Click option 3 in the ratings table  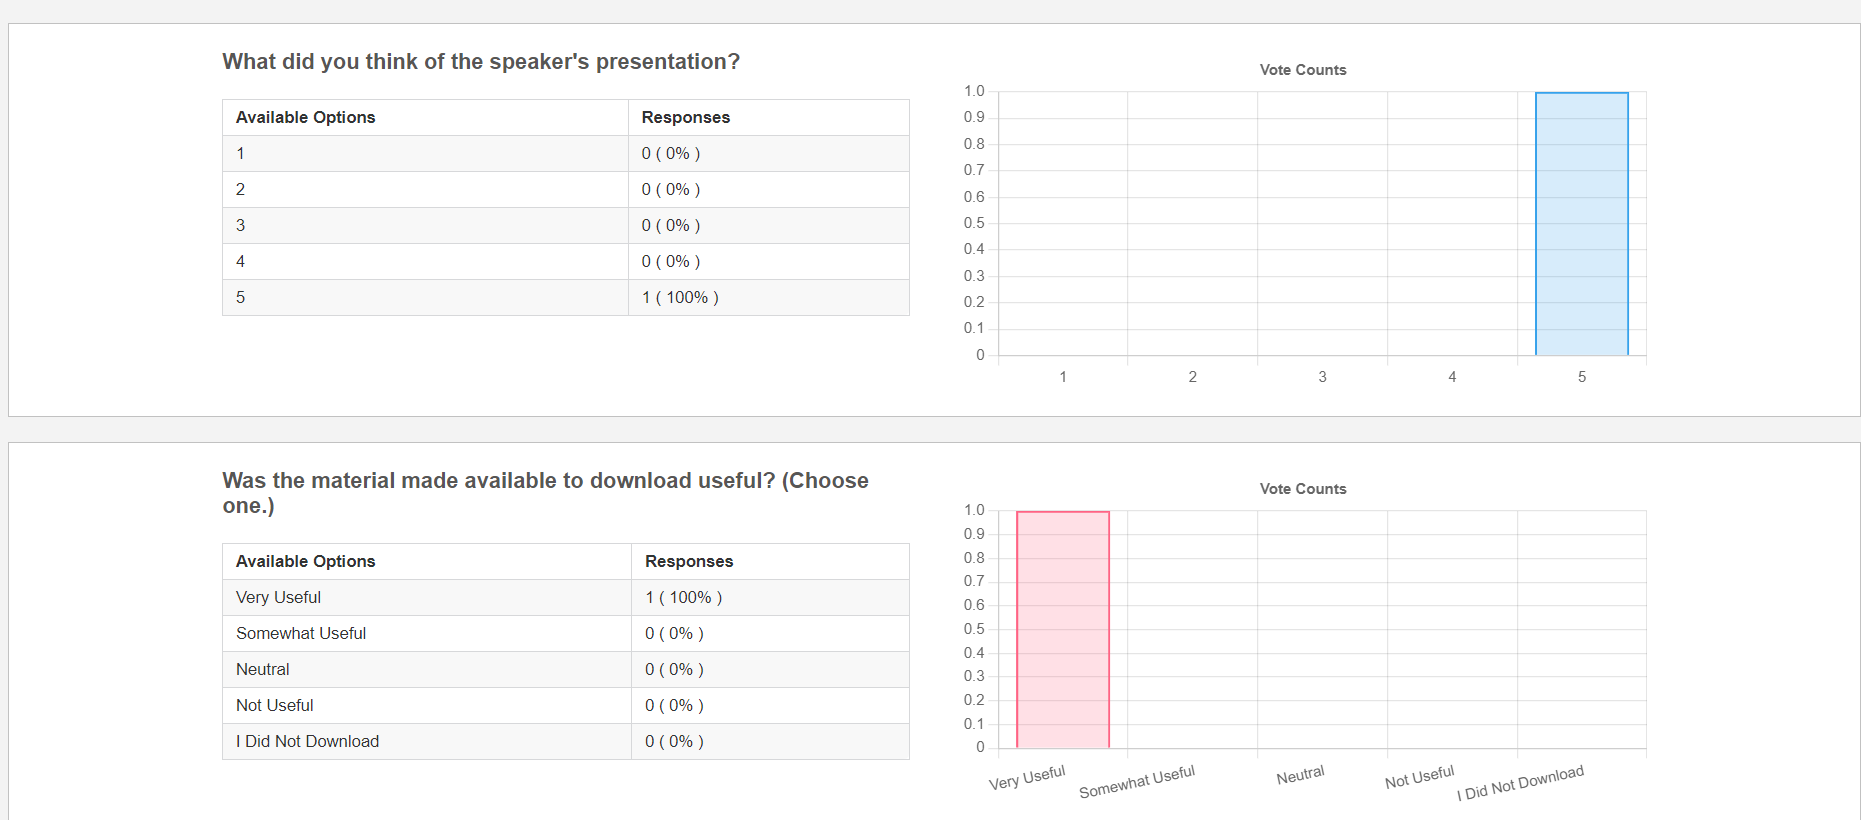pos(241,226)
